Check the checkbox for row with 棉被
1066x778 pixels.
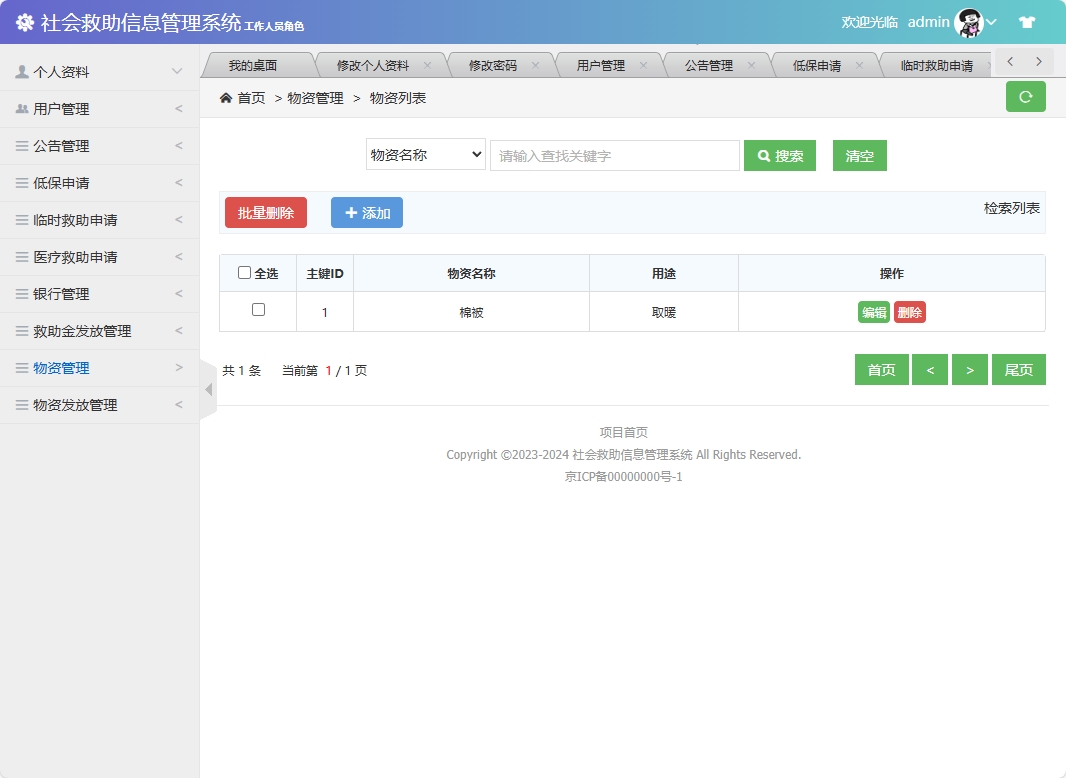pos(257,311)
